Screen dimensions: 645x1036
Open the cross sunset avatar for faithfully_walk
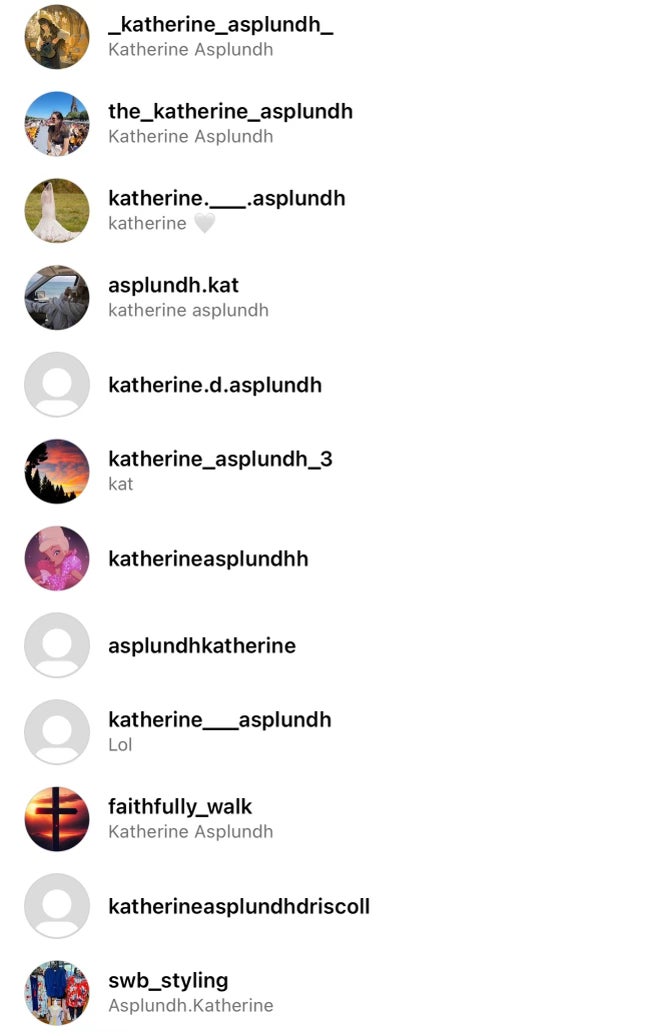(x=57, y=819)
